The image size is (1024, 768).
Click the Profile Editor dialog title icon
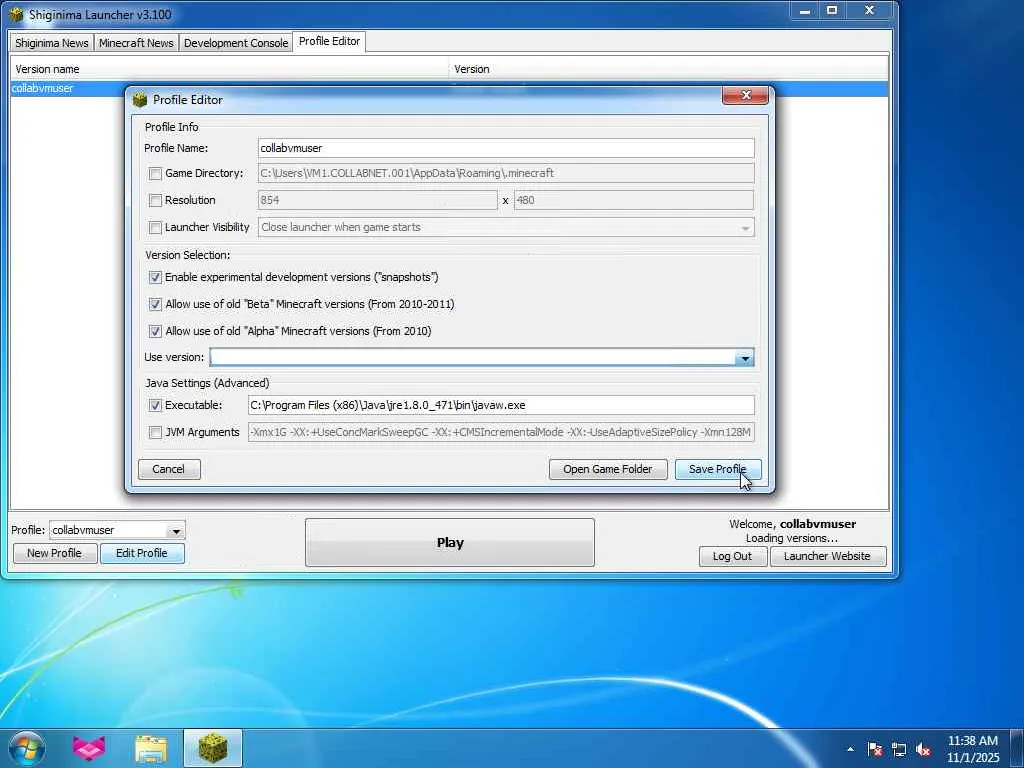pyautogui.click(x=140, y=100)
